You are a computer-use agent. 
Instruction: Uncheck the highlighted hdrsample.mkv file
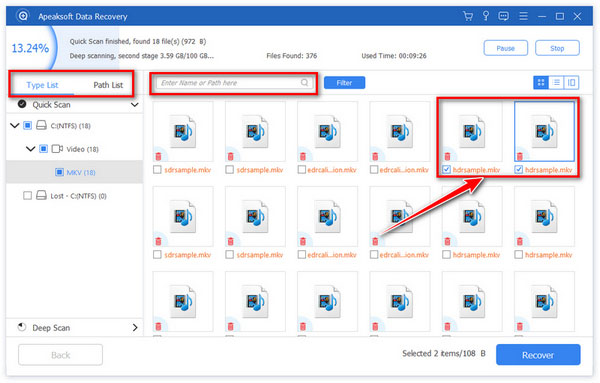[x=518, y=169]
